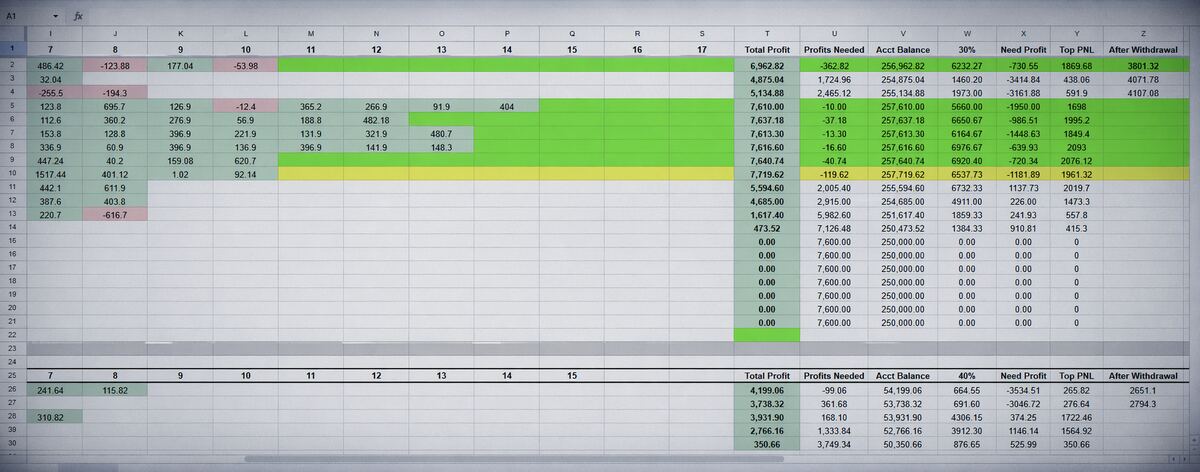Click the total profit cell 473.52
1200x472 pixels.
click(768, 227)
